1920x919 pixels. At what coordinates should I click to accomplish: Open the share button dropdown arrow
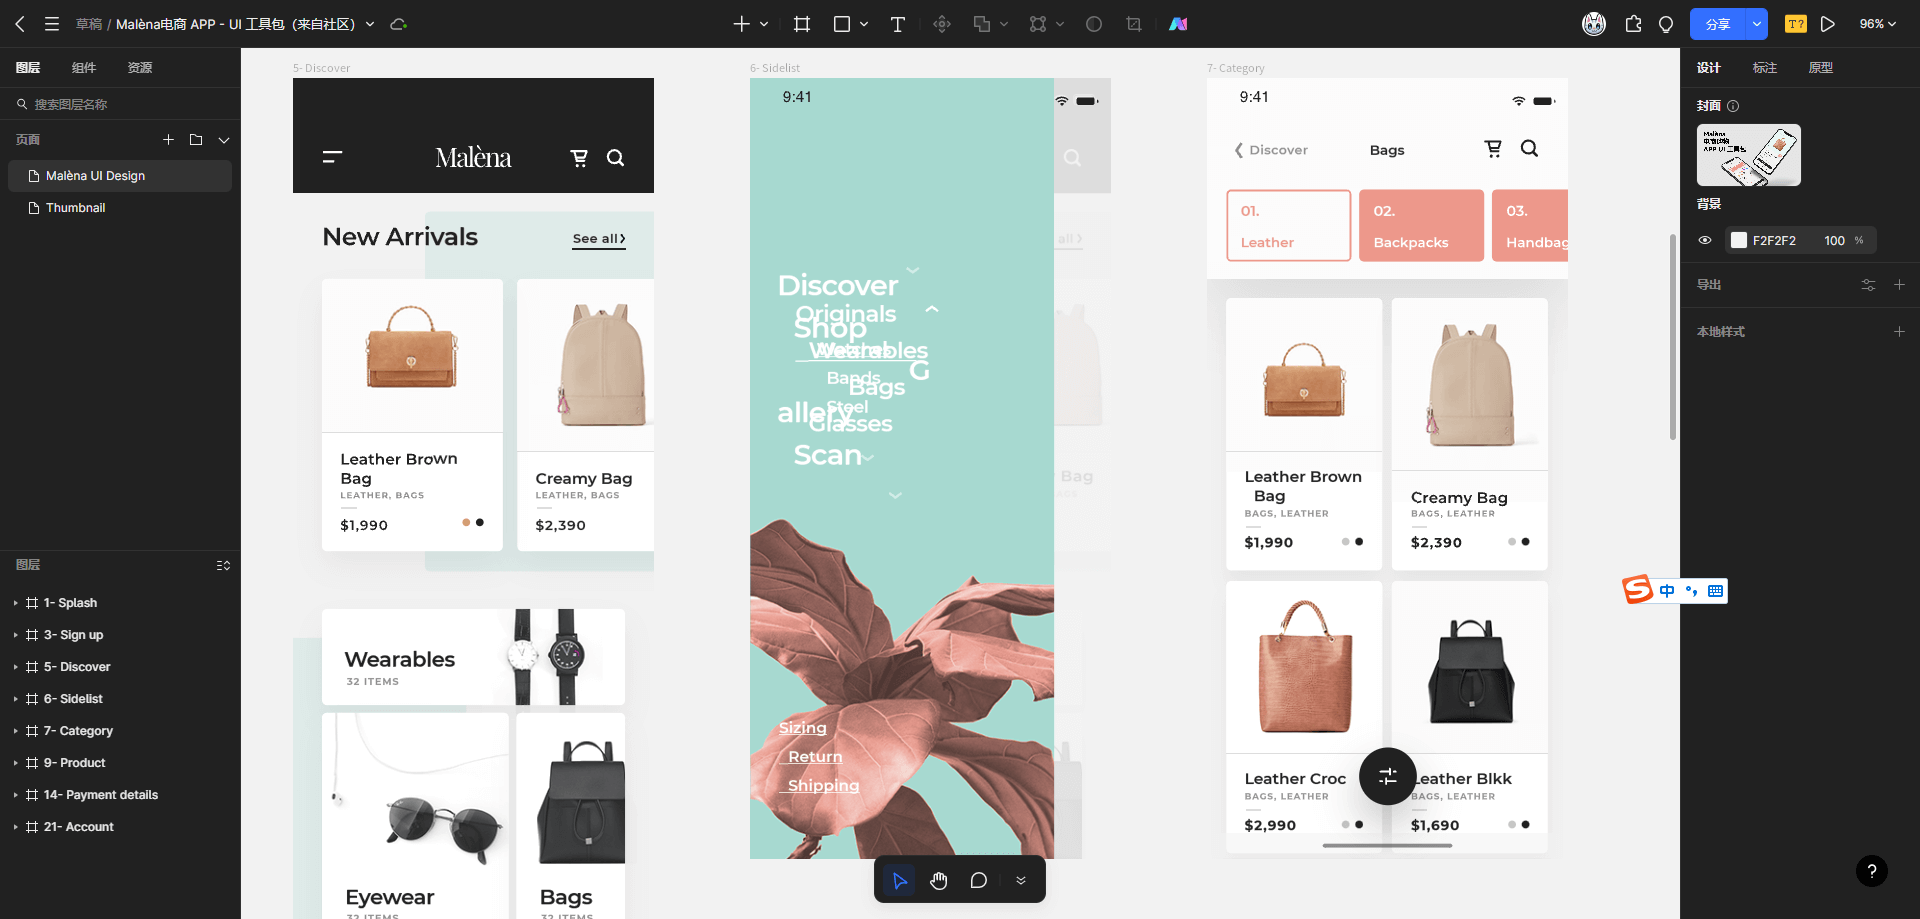pos(1757,24)
